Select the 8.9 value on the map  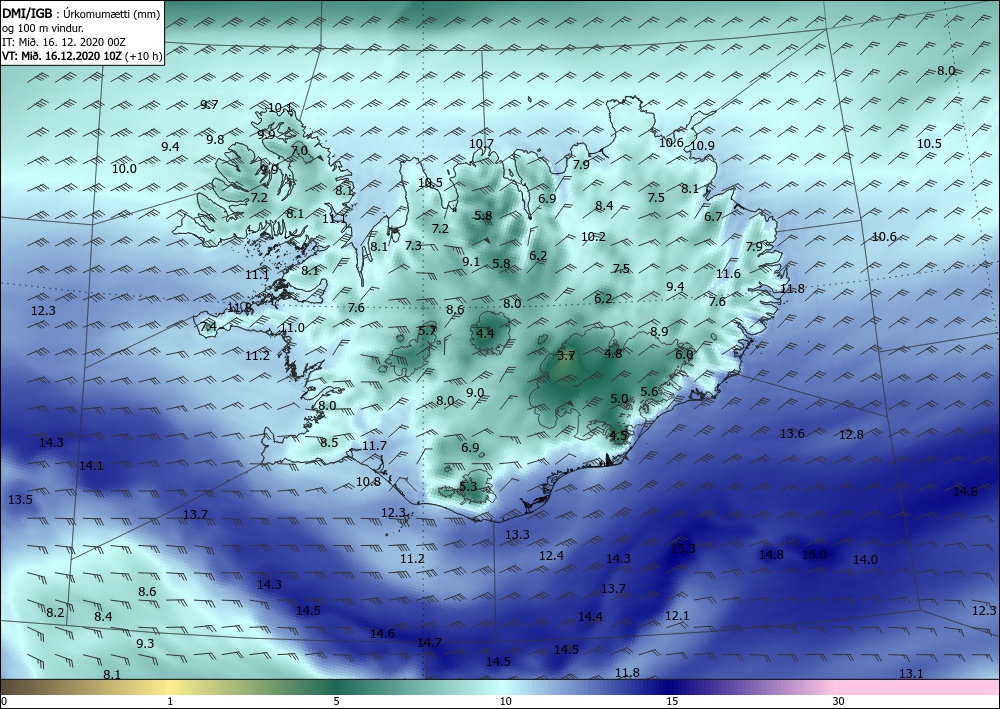coord(659,332)
